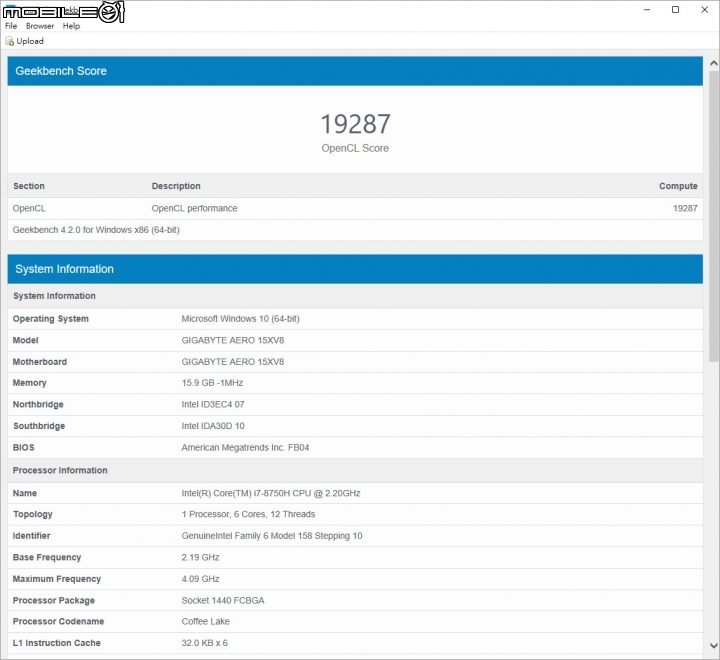Click the 19287 compute table value
This screenshot has width=720, height=660.
[x=685, y=209]
